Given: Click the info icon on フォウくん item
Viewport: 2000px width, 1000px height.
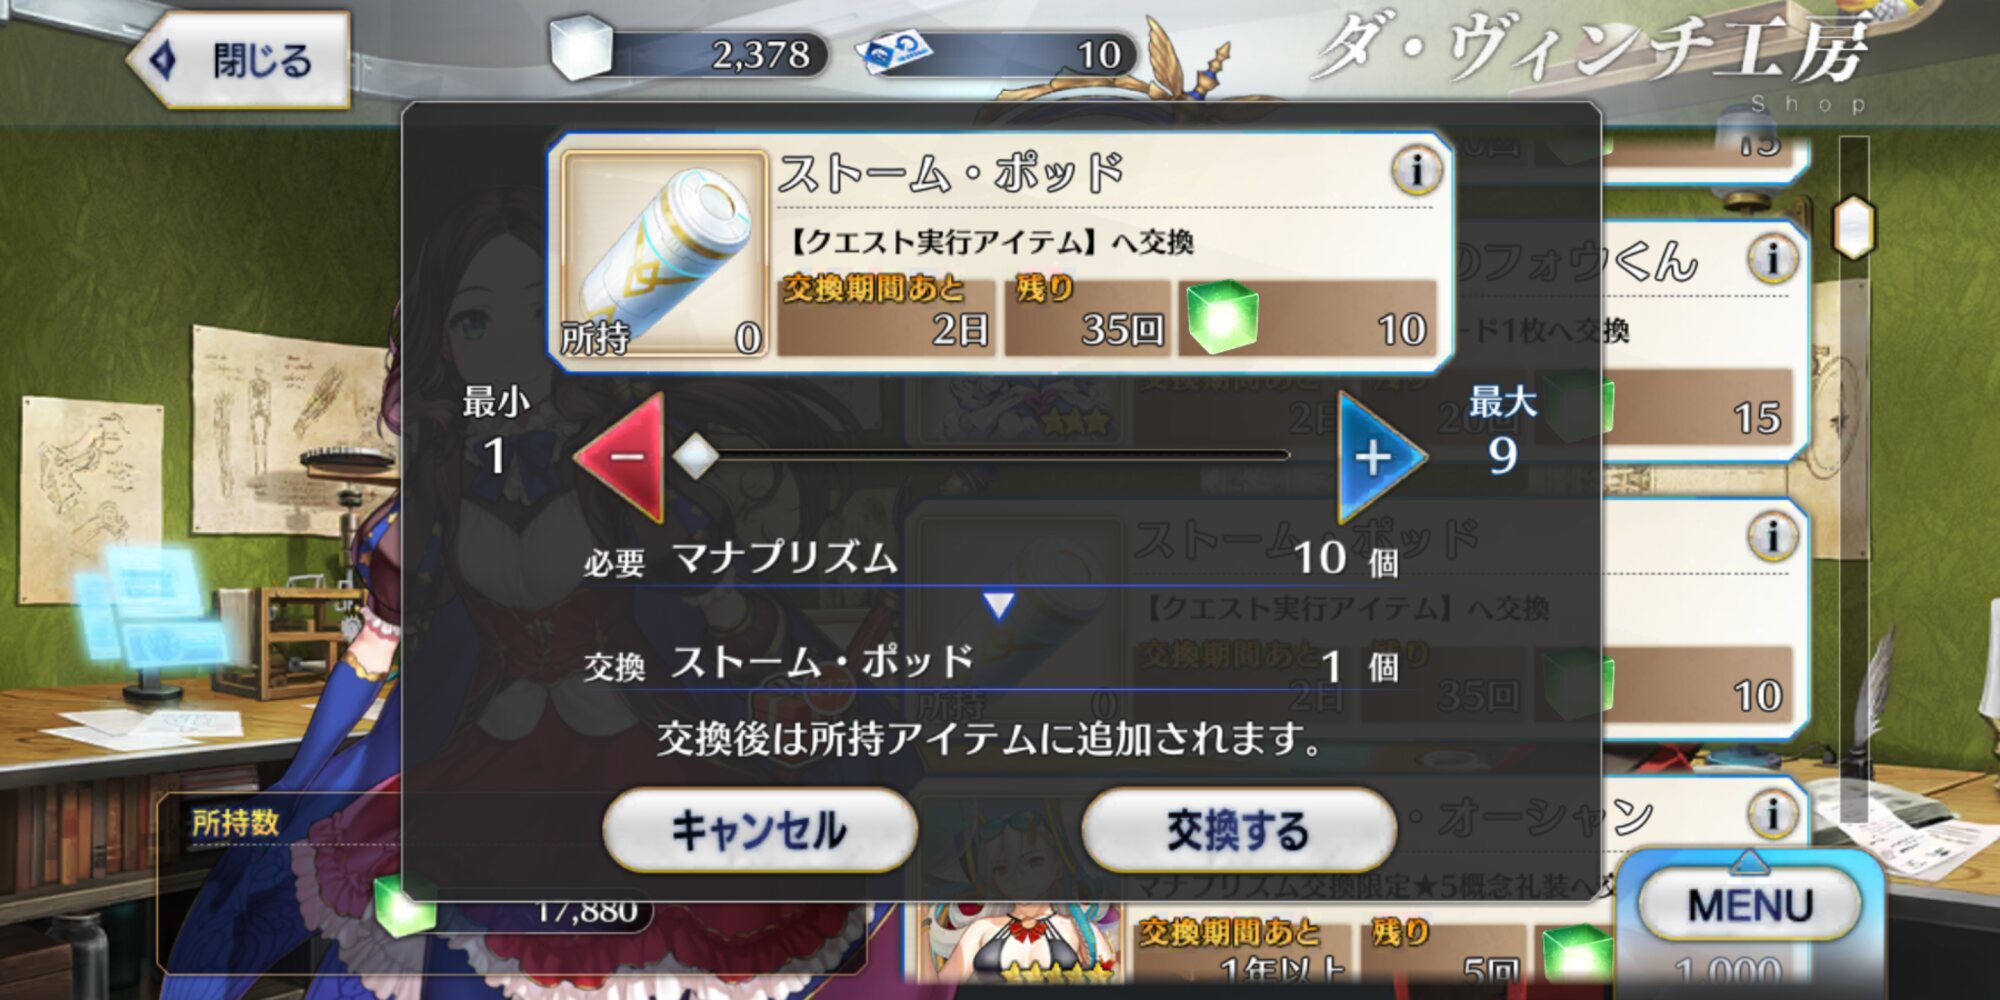Looking at the screenshot, I should click(1773, 259).
